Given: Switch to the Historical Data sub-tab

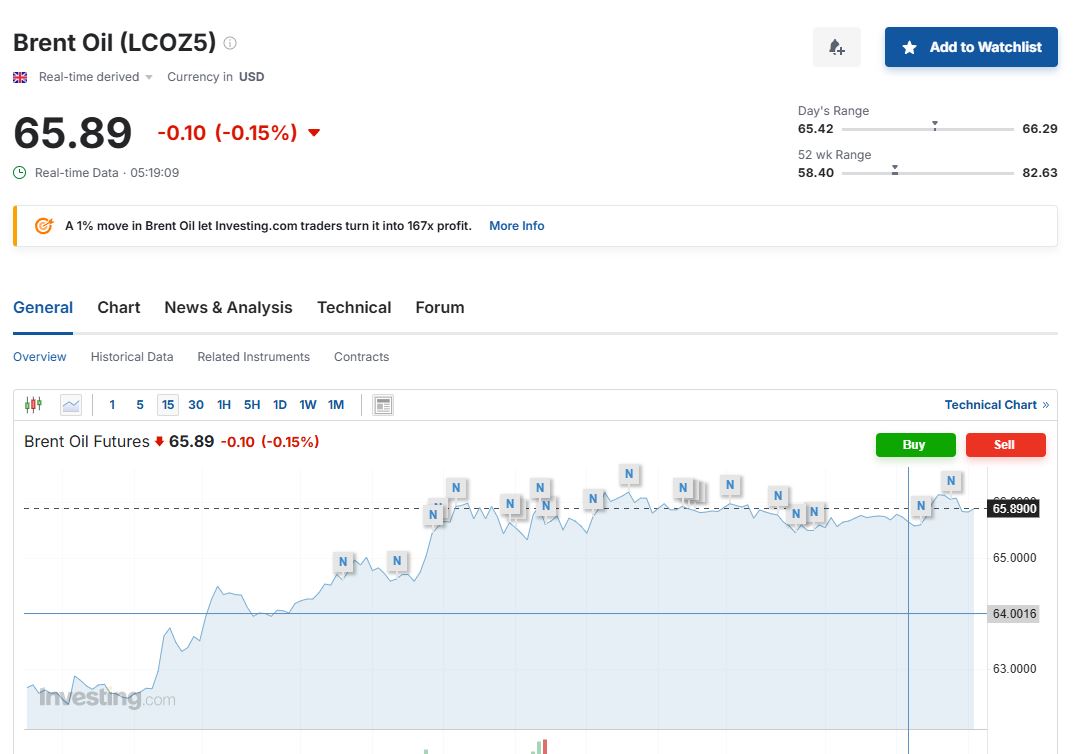Looking at the screenshot, I should coord(132,357).
